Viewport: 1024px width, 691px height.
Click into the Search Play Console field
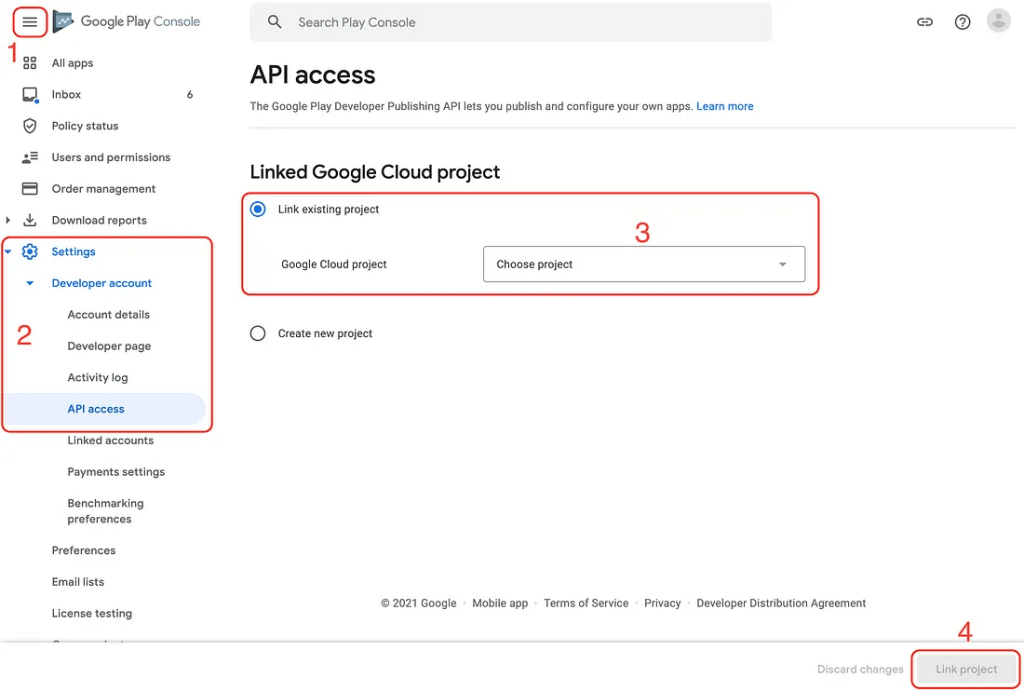point(510,22)
